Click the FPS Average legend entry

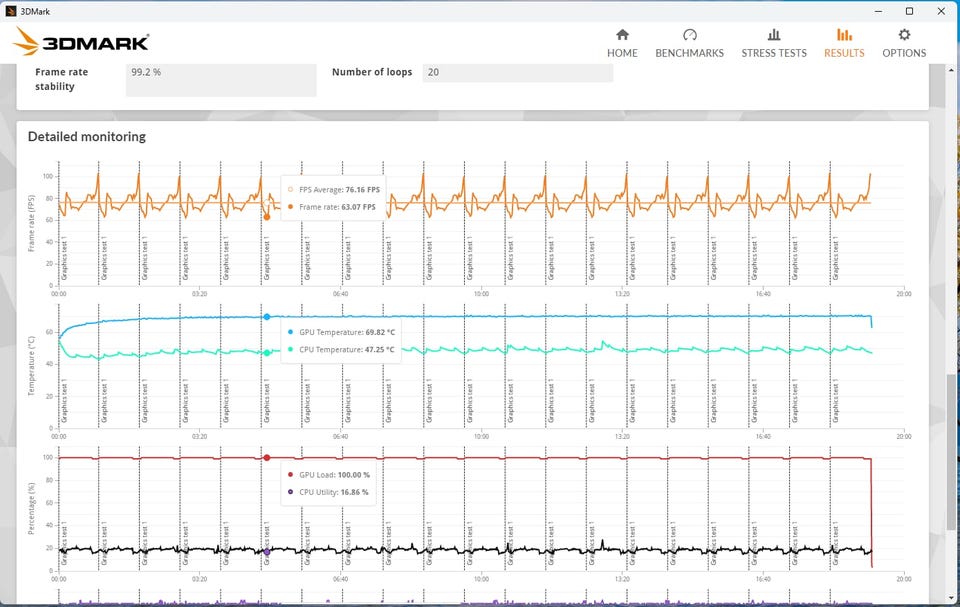(330, 189)
